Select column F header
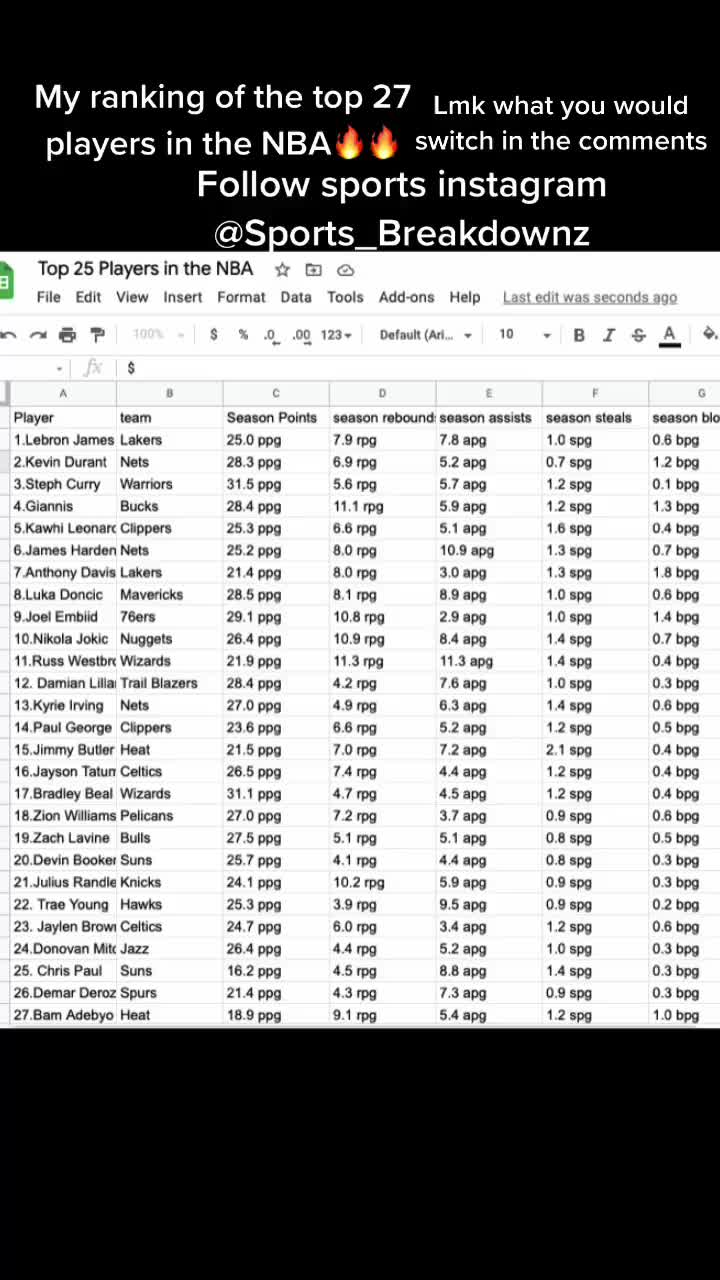This screenshot has width=720, height=1280. (595, 393)
